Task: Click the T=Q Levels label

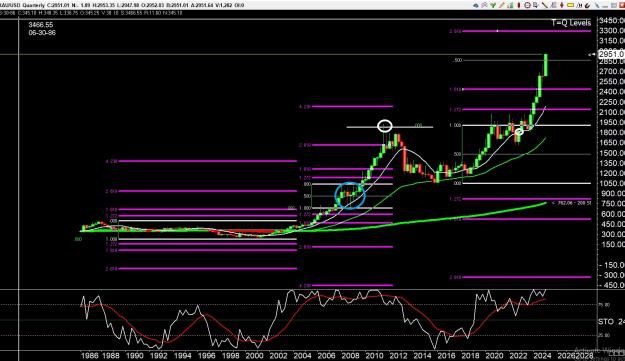Action: (571, 23)
